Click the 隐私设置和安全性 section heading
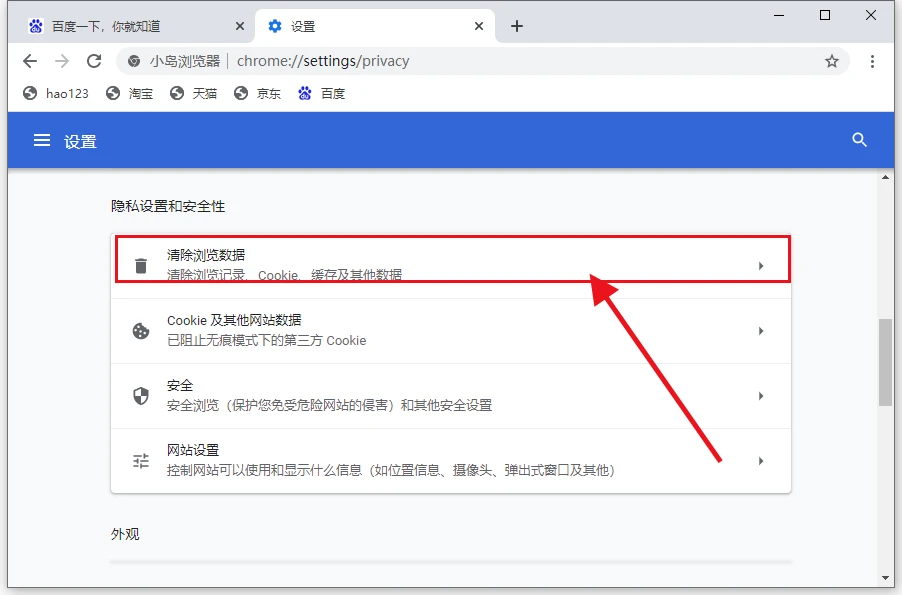The width and height of the screenshot is (902, 595). tap(168, 206)
